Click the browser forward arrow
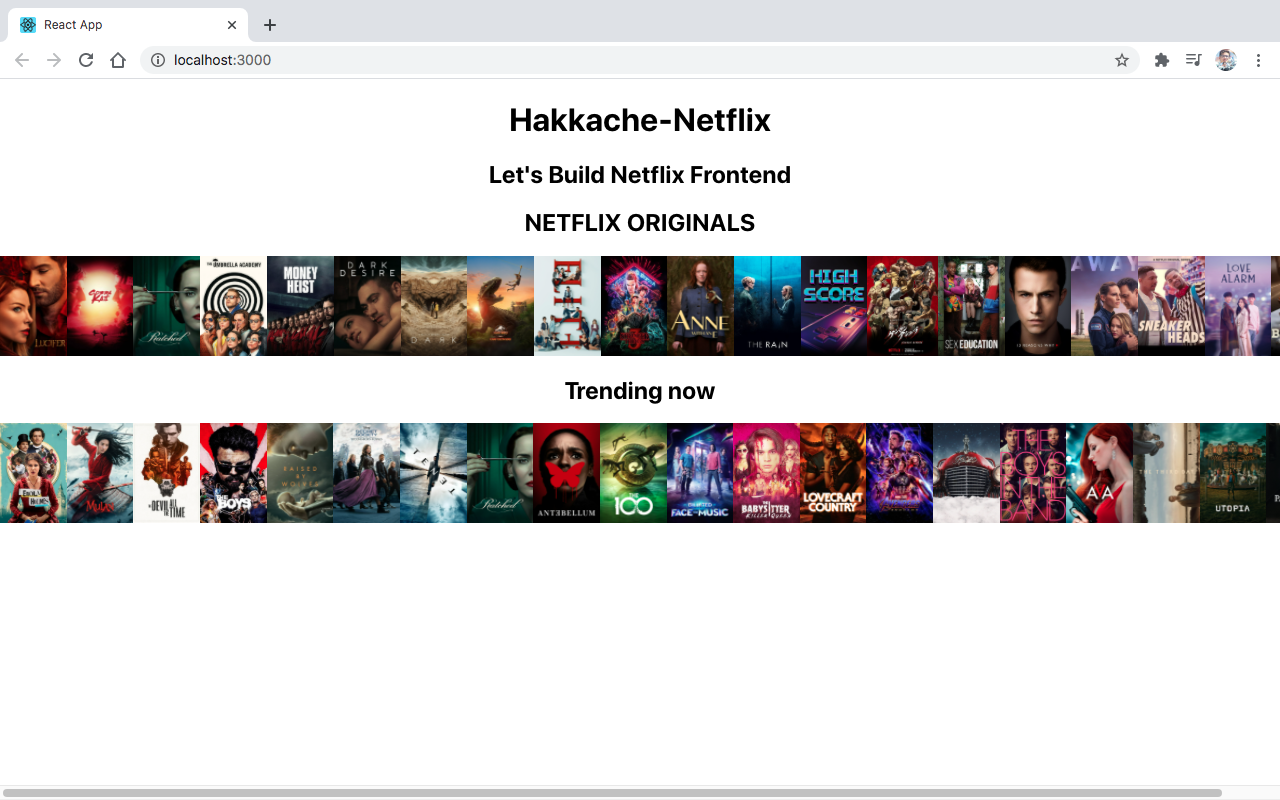 pyautogui.click(x=54, y=60)
